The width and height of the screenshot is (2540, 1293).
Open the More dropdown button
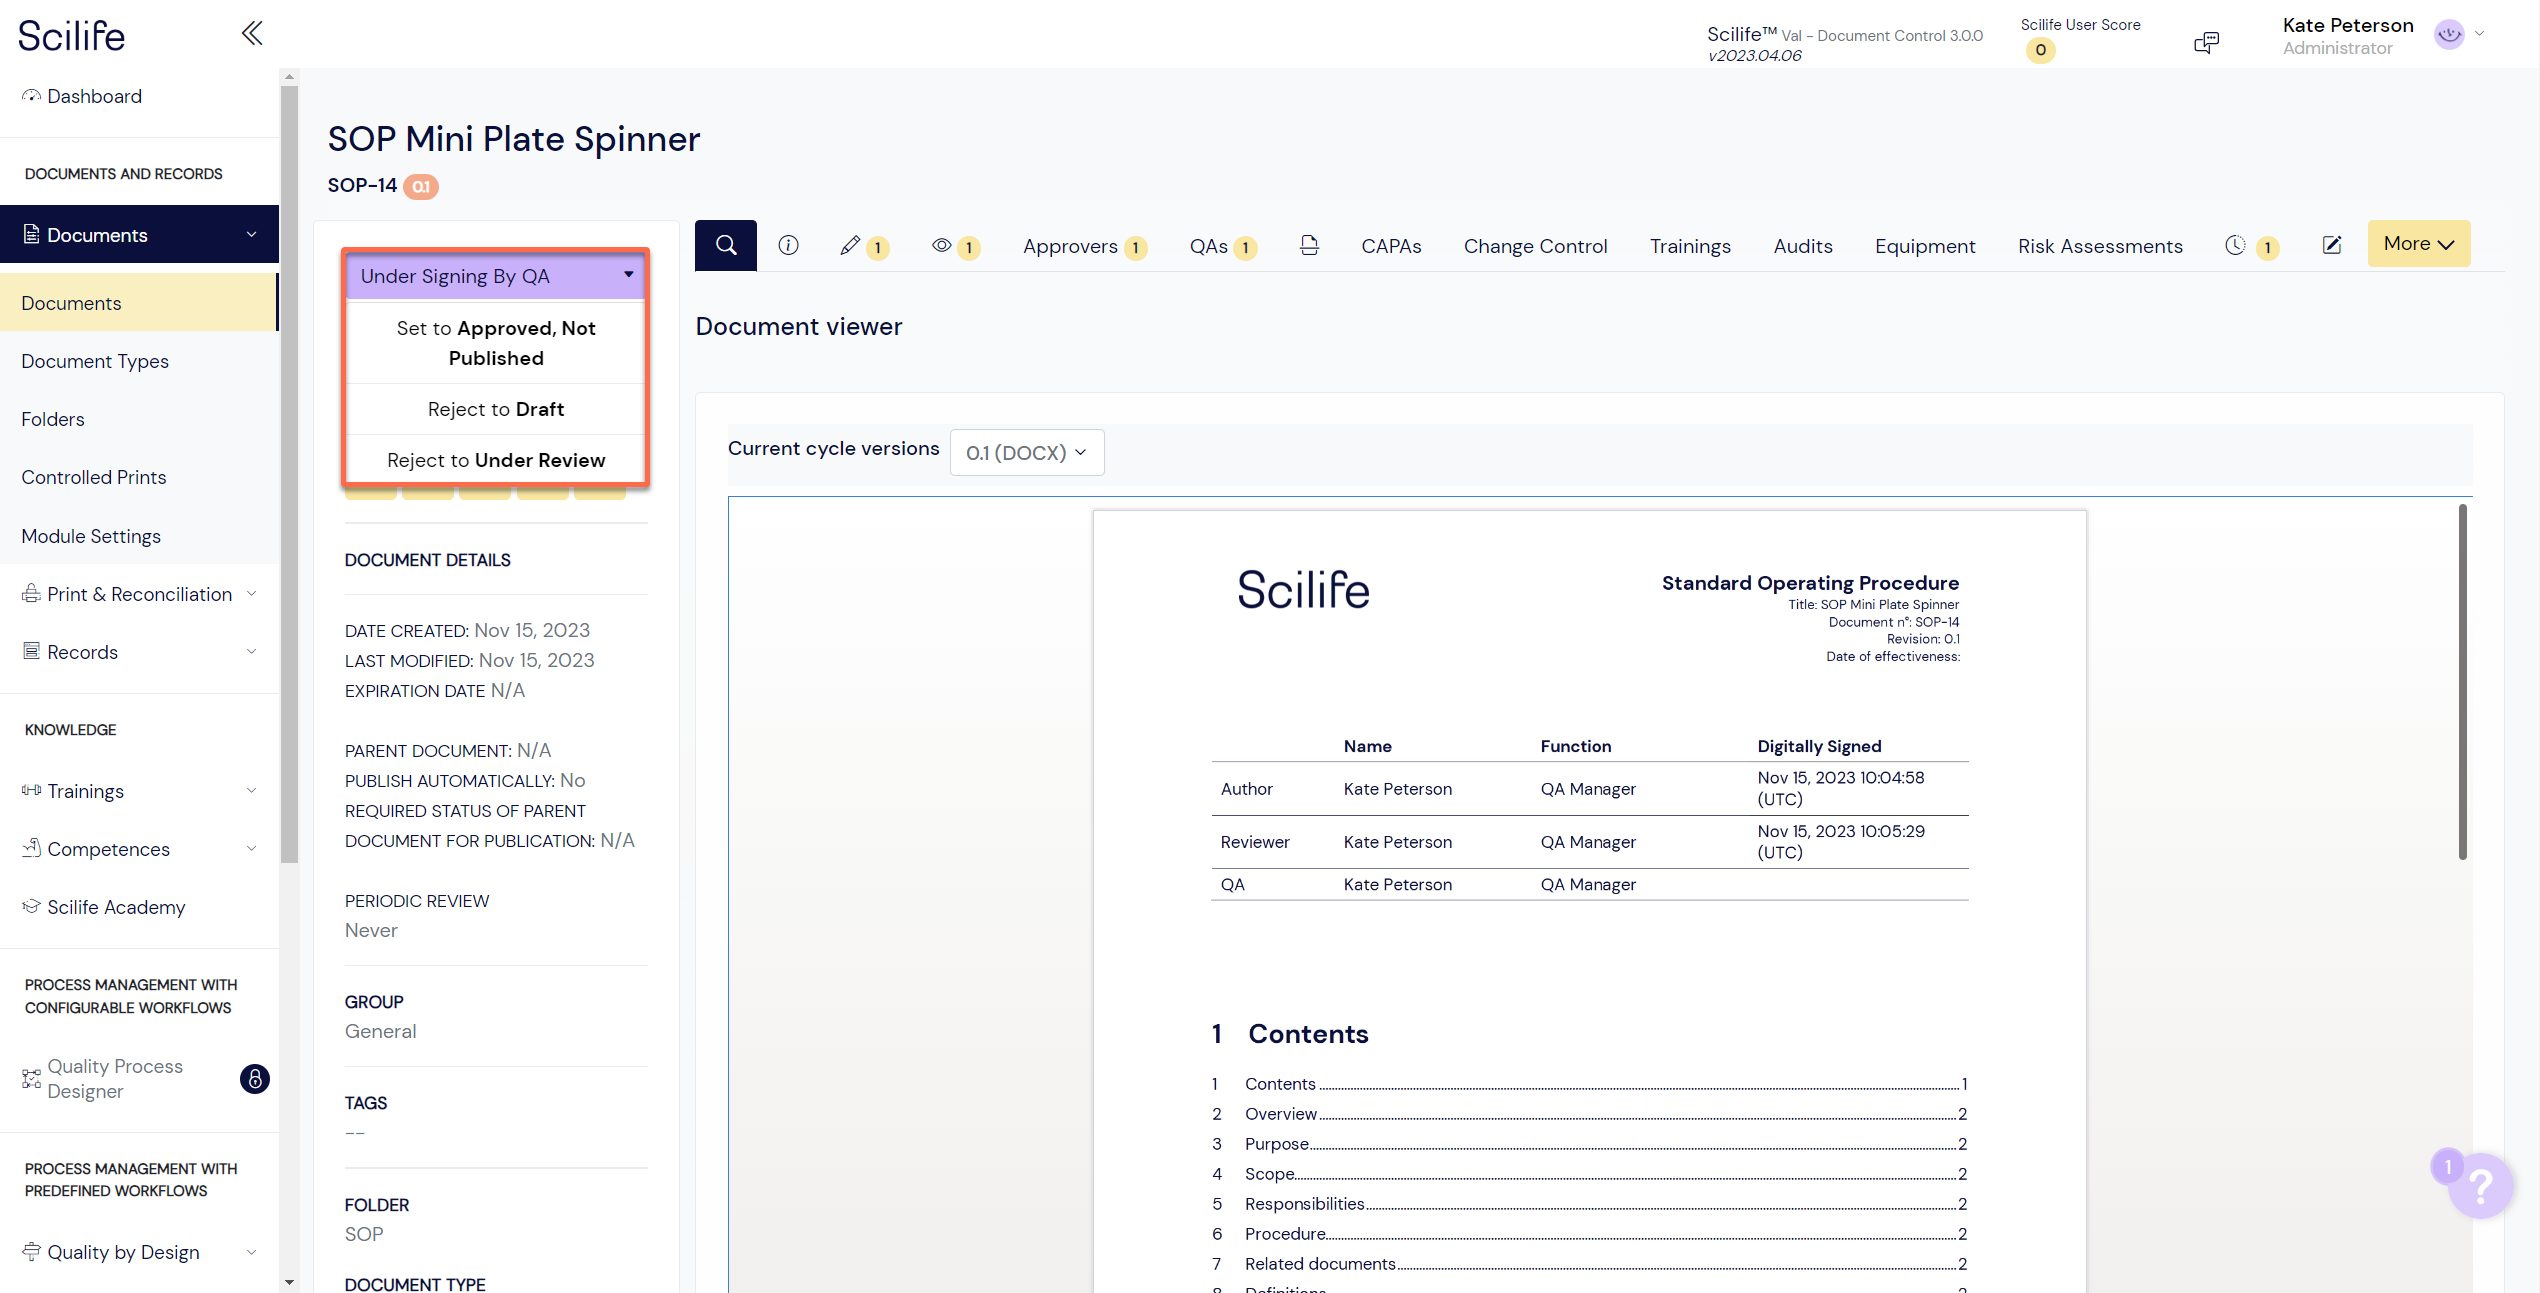(2418, 244)
